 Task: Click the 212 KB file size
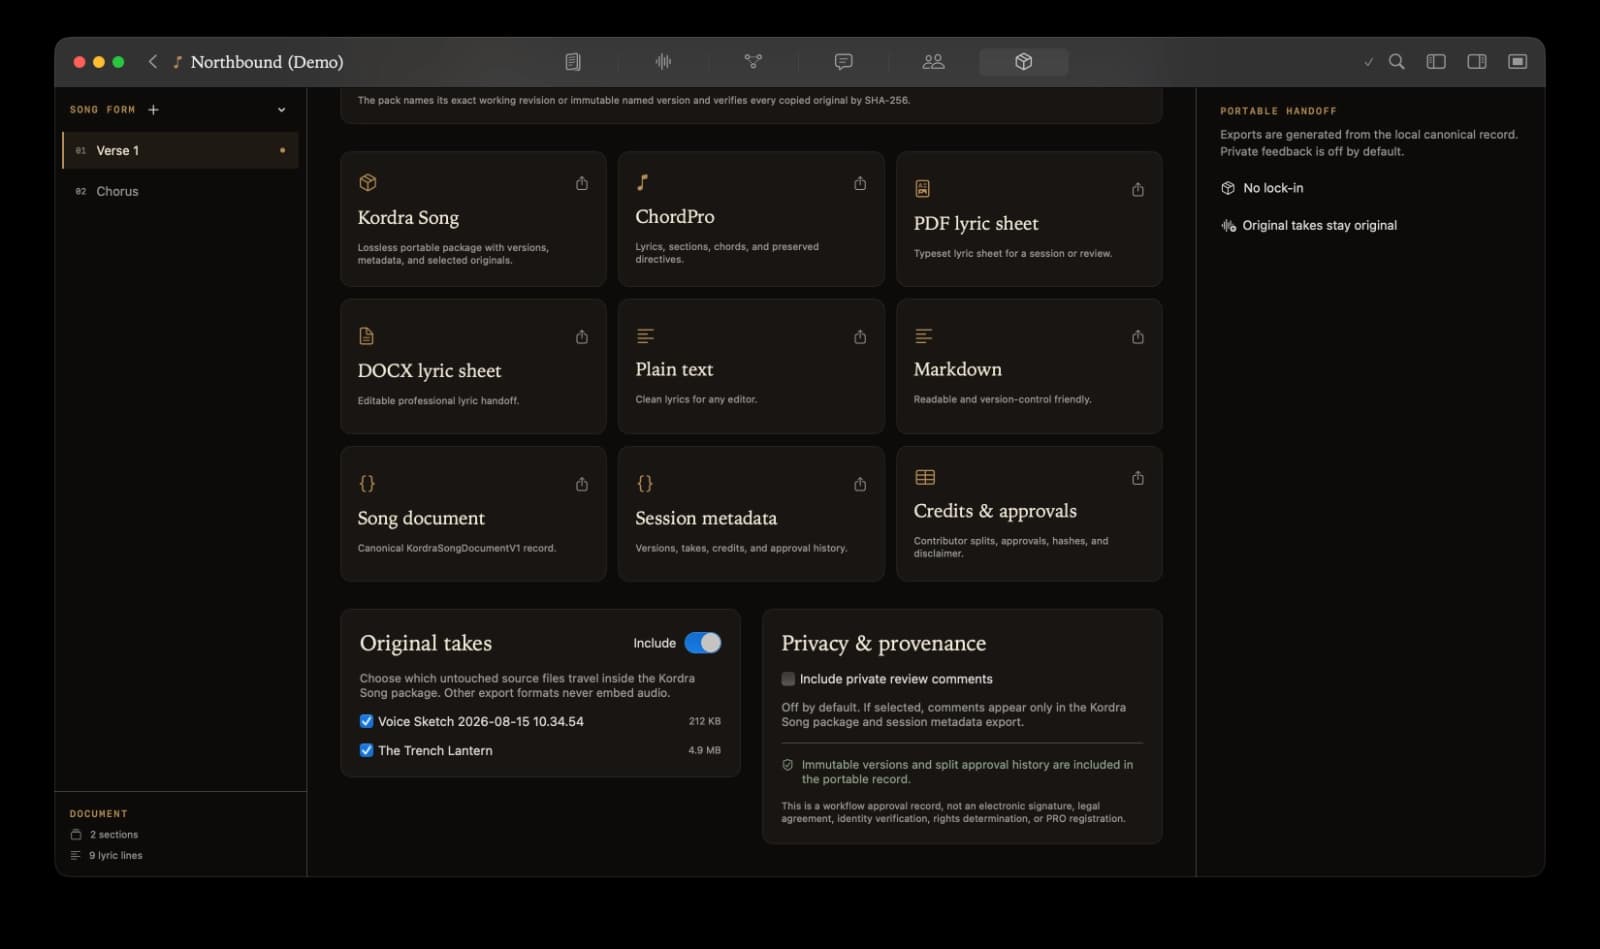pos(704,721)
